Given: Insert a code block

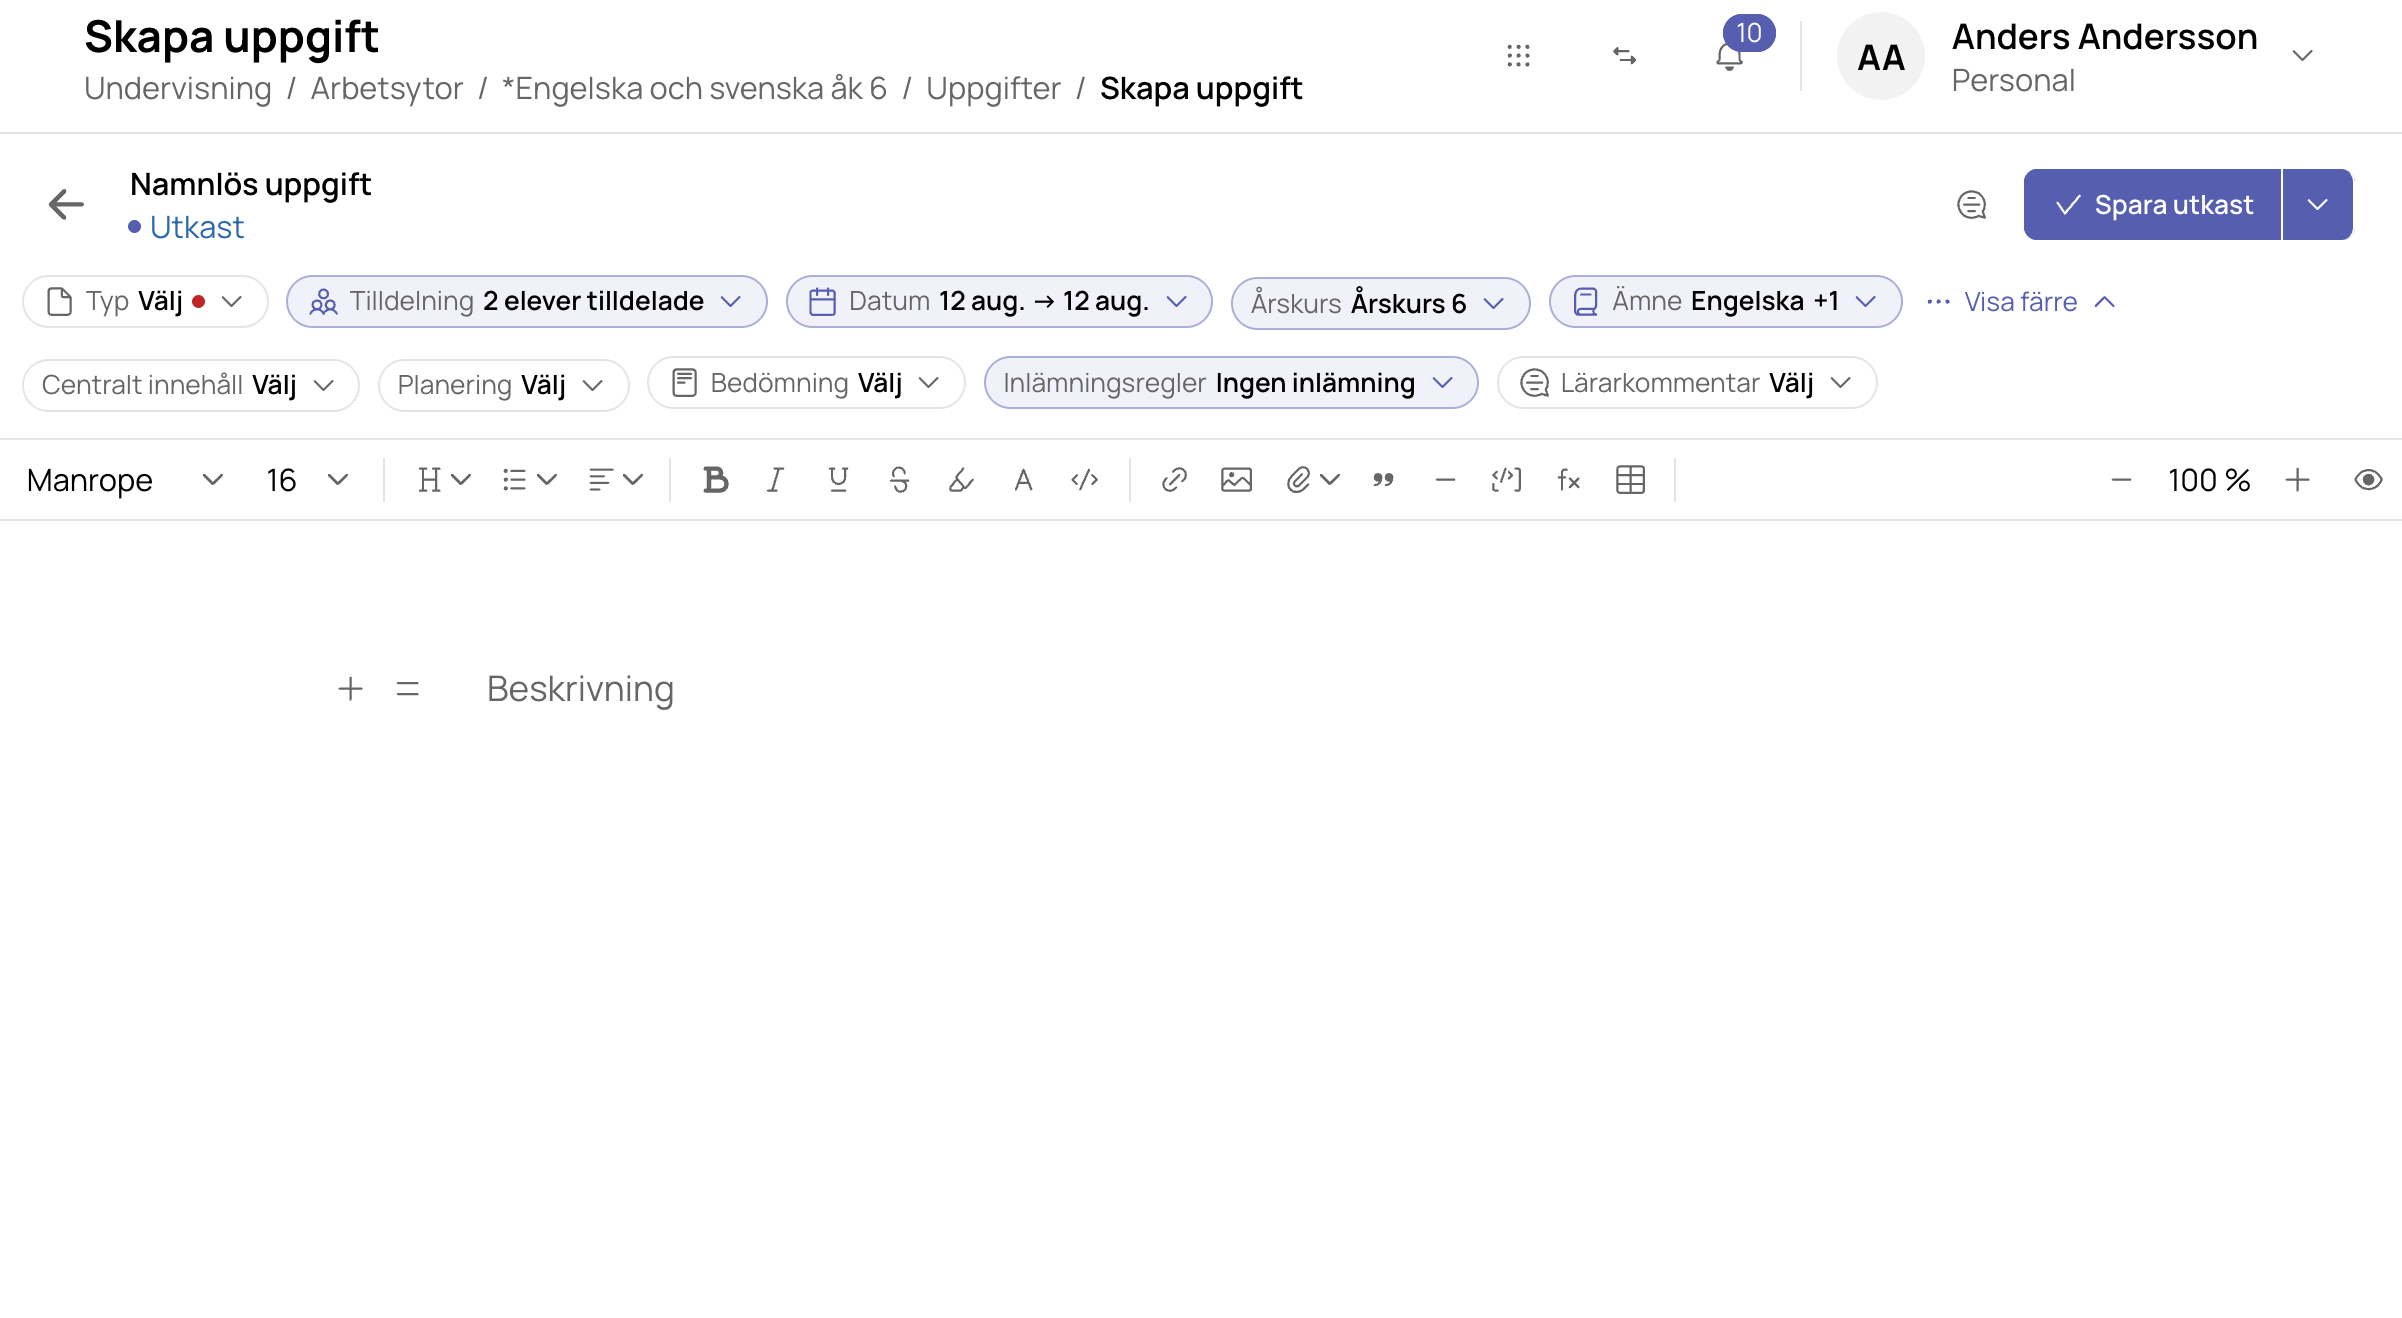Looking at the screenshot, I should pos(1506,481).
